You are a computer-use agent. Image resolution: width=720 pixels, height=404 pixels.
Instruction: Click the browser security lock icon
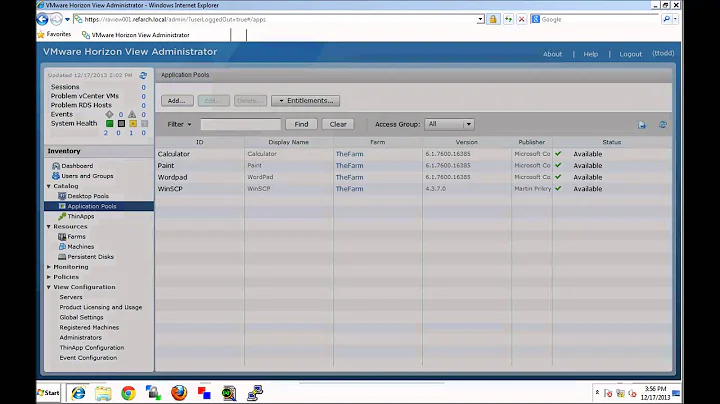tap(493, 19)
